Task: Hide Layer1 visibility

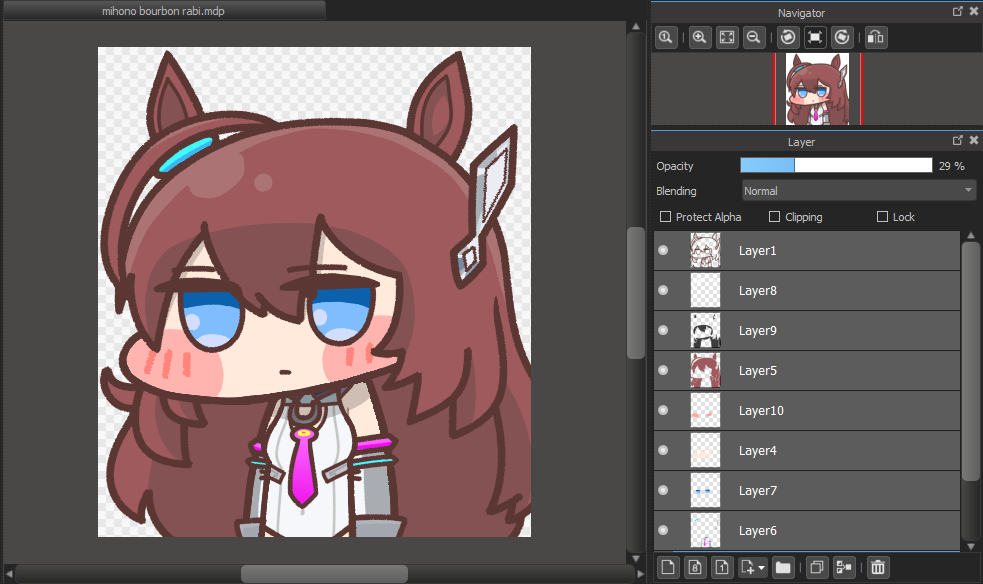Action: pos(663,251)
